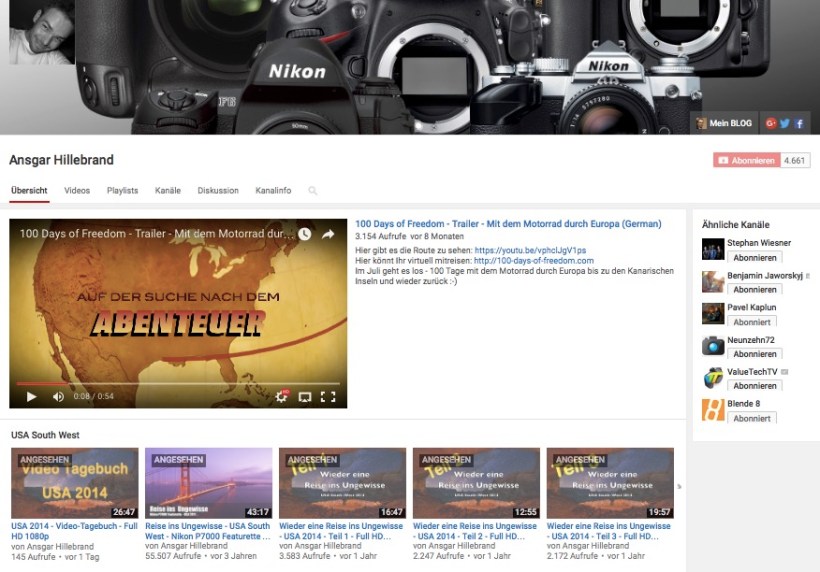Open the USA 2014 Teil 3 title link

click(609, 531)
